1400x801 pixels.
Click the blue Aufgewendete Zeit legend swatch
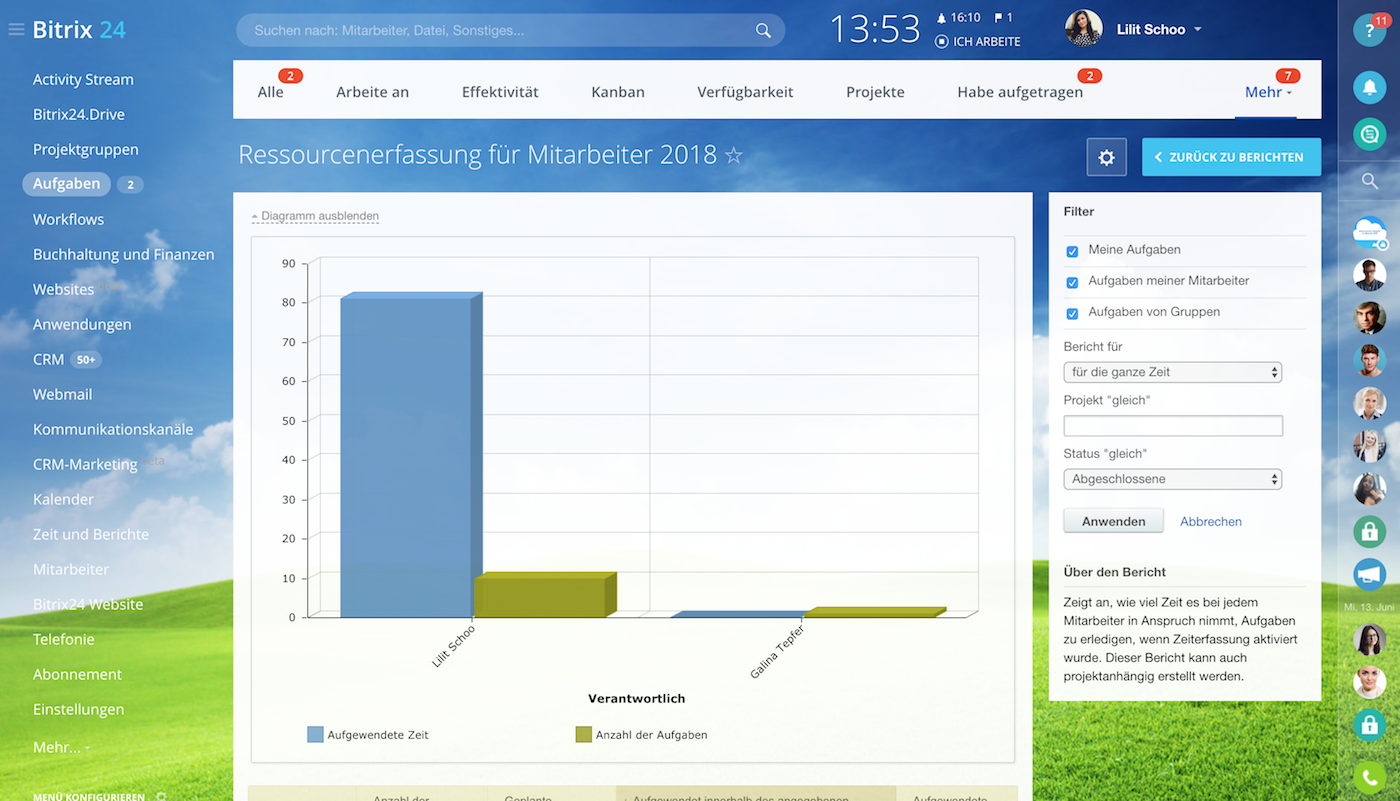pos(315,734)
